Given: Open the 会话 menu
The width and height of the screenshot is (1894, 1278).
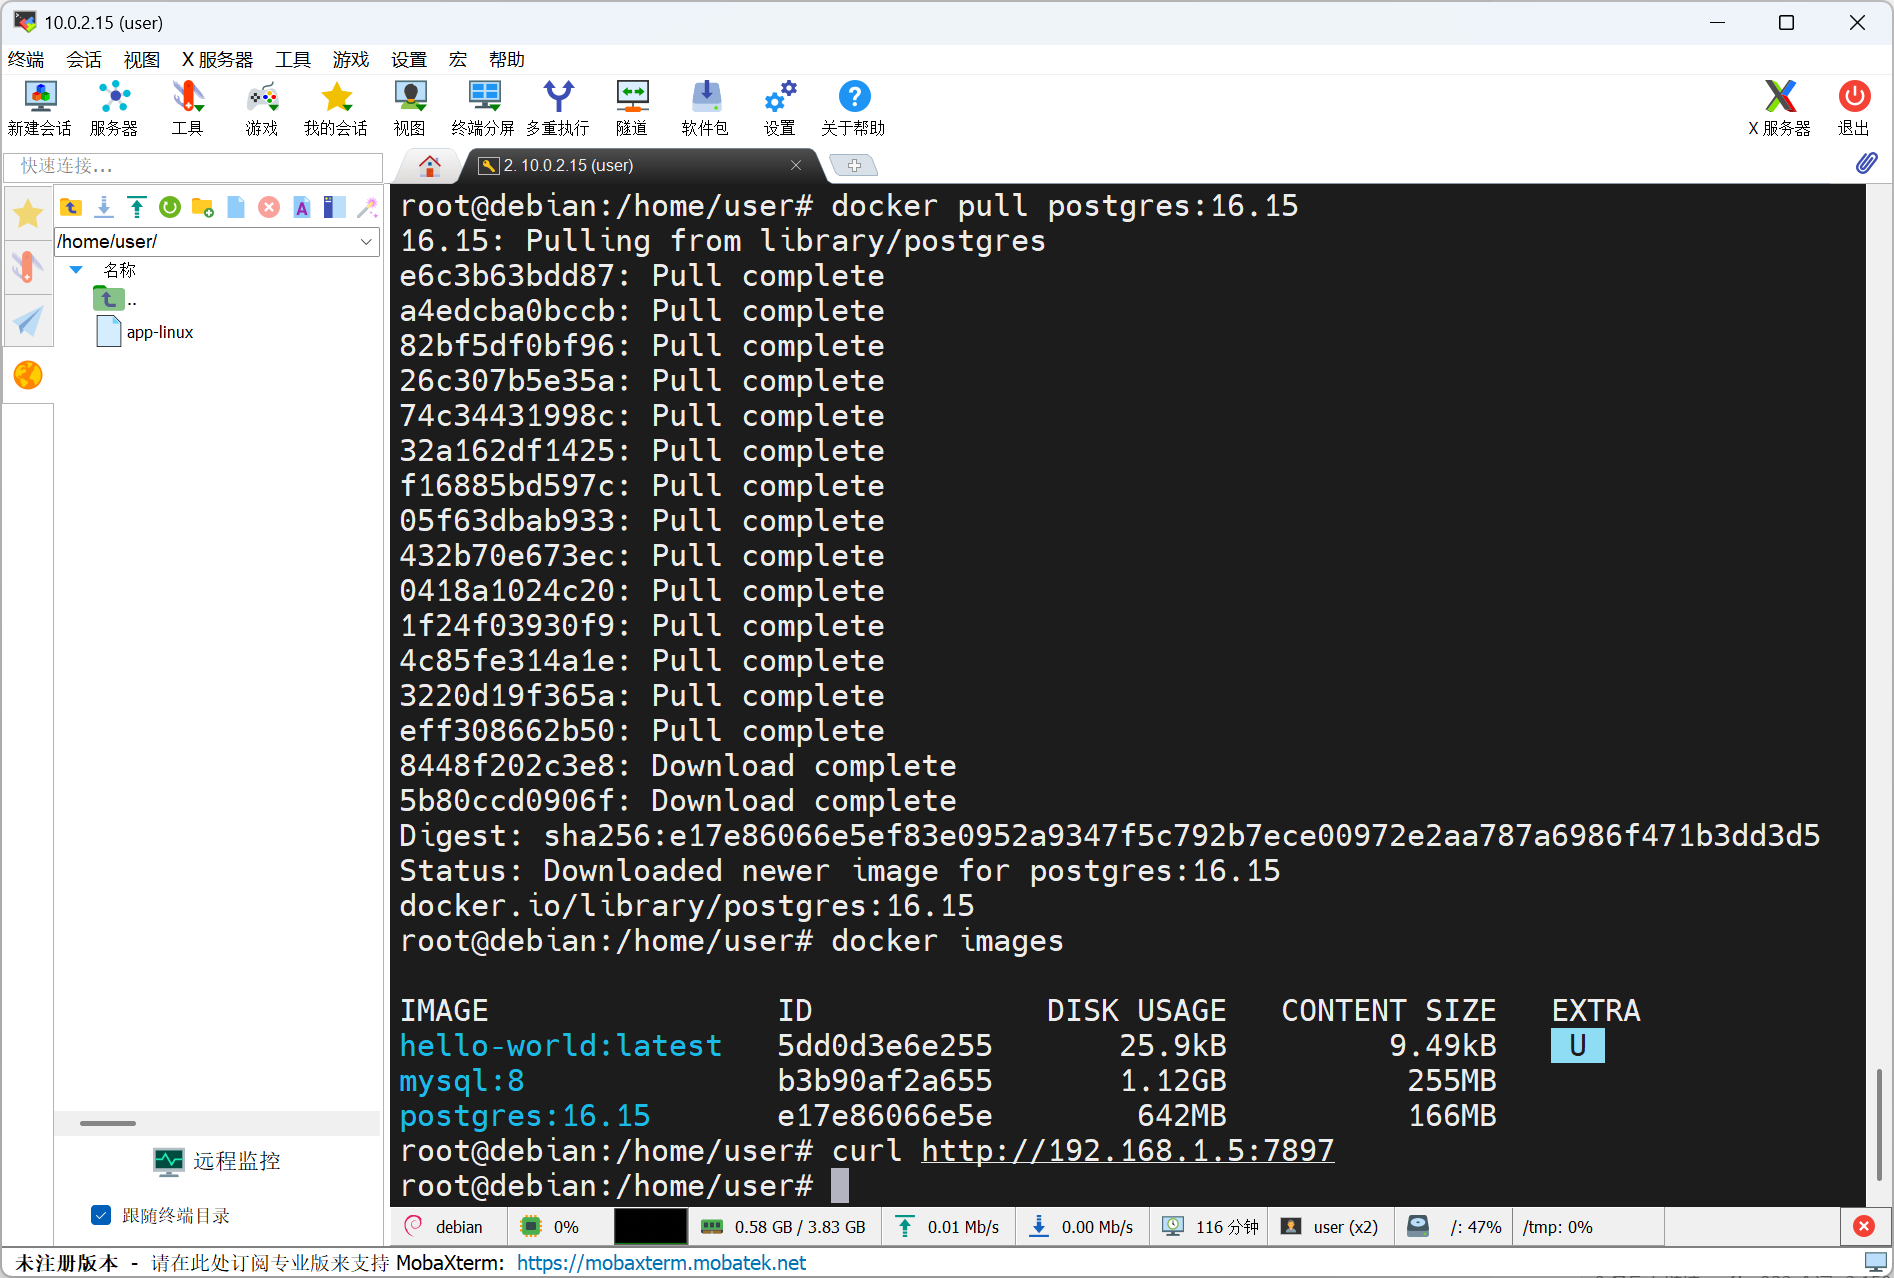Looking at the screenshot, I should (84, 59).
